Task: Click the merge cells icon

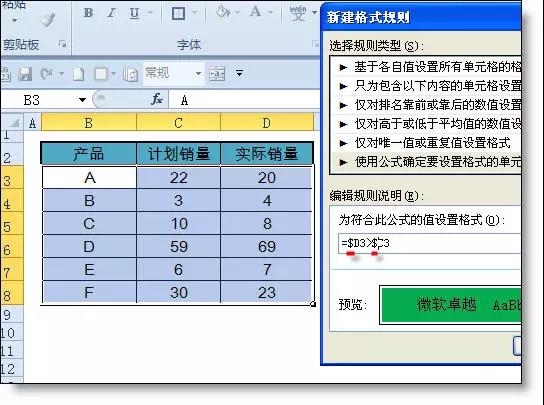Action: point(217,74)
